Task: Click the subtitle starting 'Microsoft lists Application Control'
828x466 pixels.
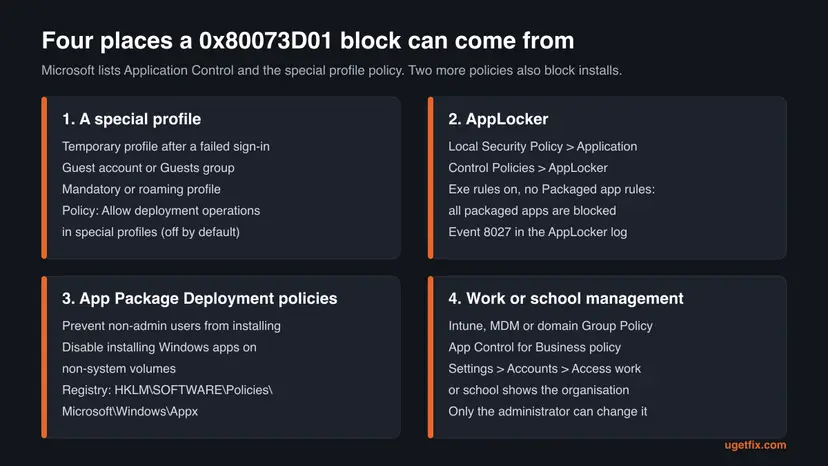Action: (332, 70)
